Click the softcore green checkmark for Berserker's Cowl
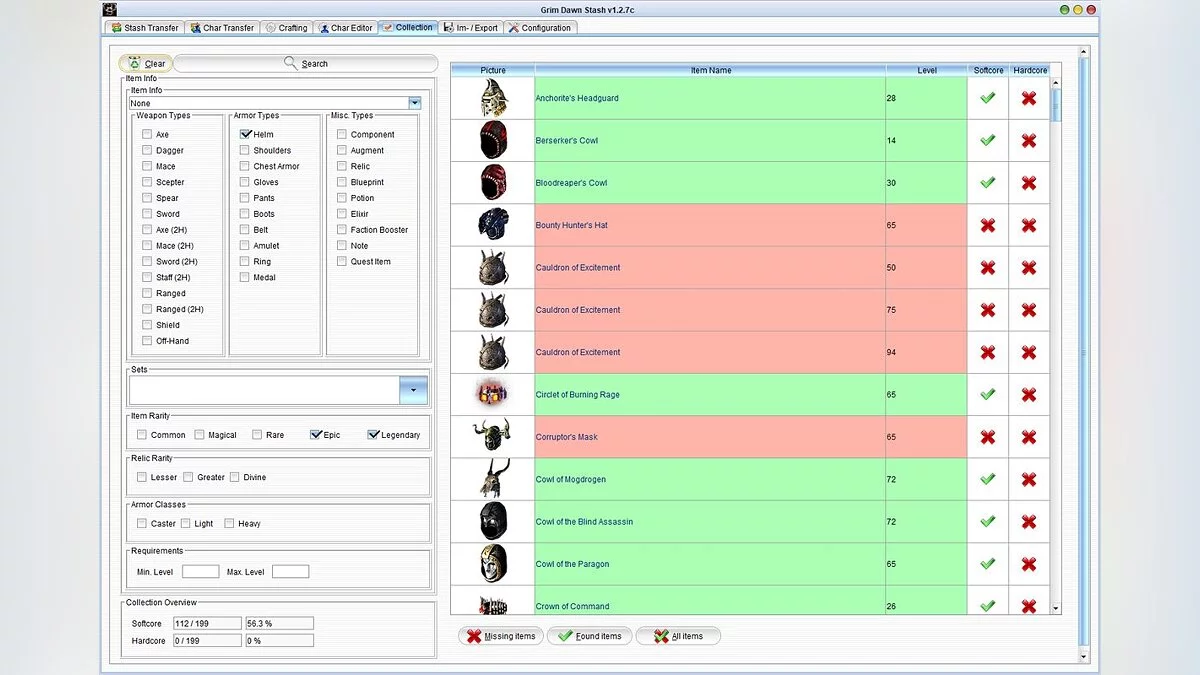 987,140
